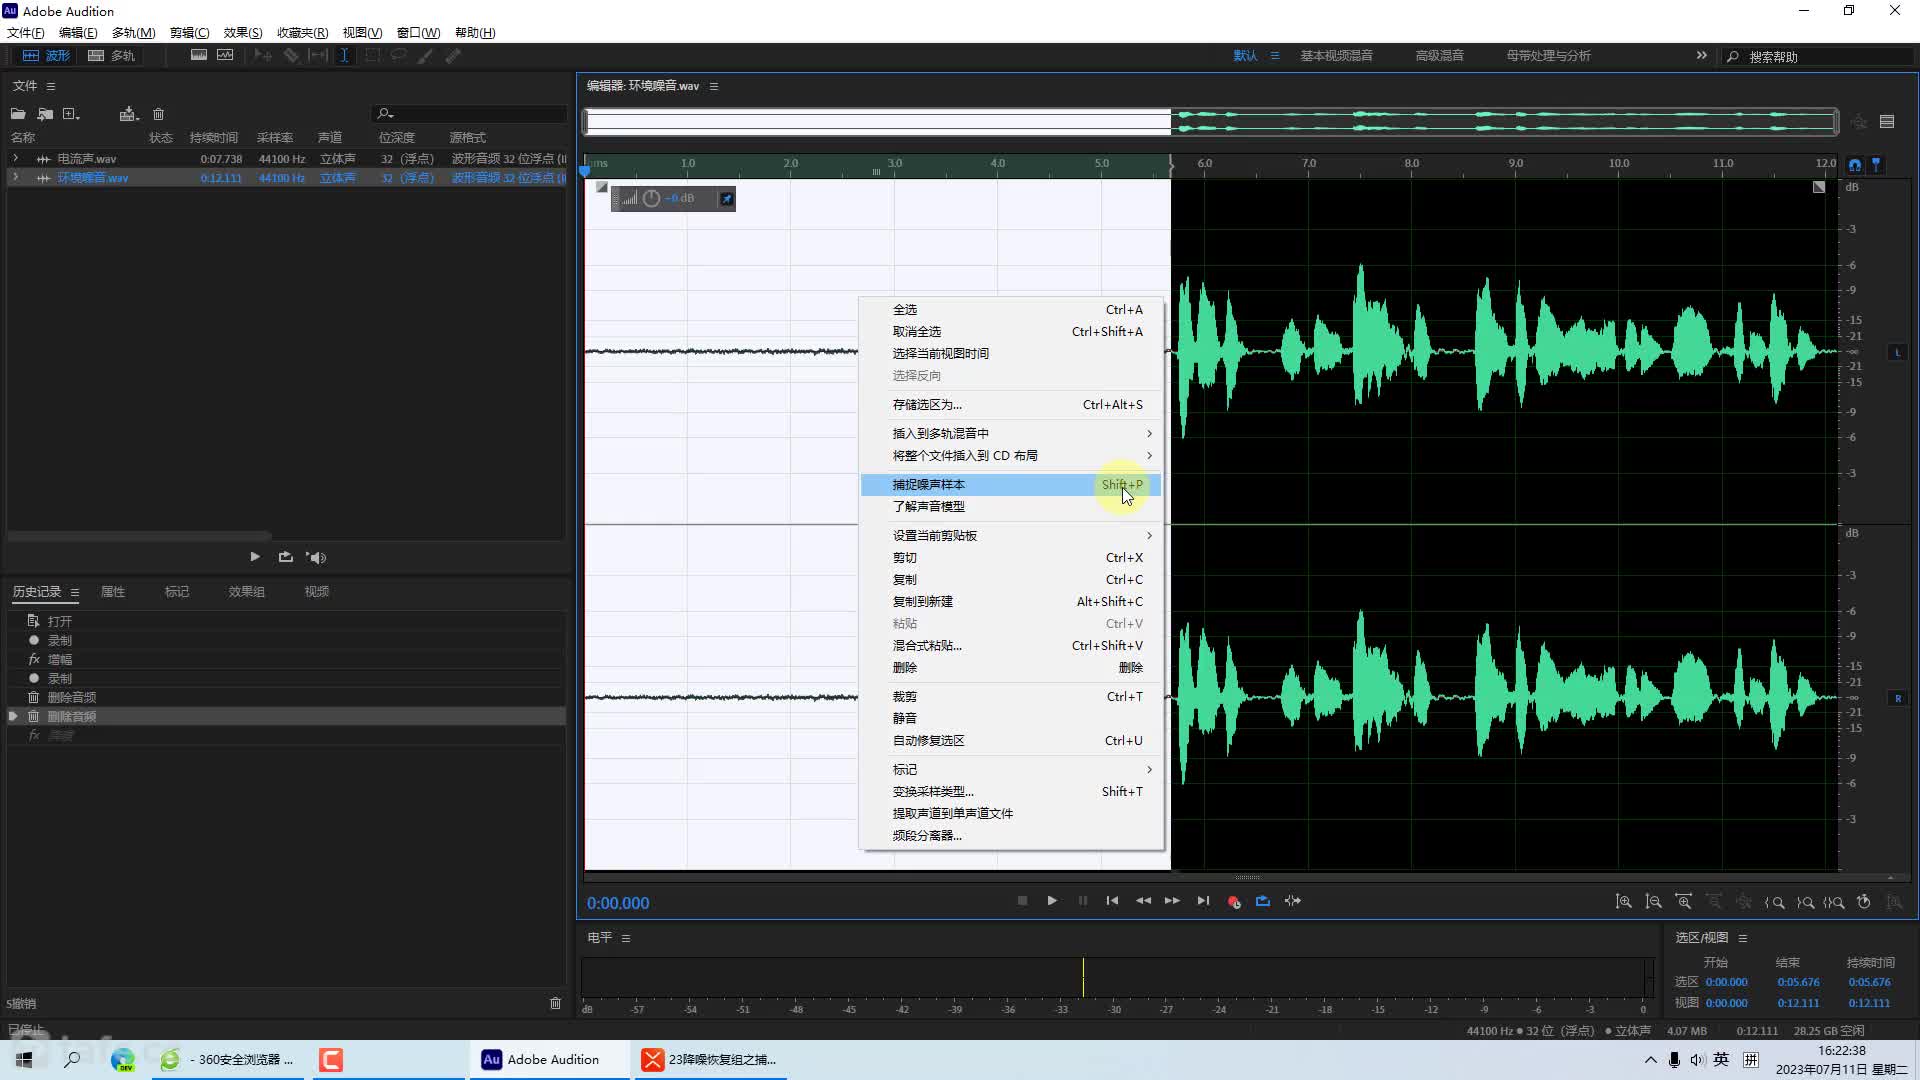This screenshot has width=1920, height=1080.
Task: Choose 存储选区为... in the context menu
Action: (x=1011, y=405)
